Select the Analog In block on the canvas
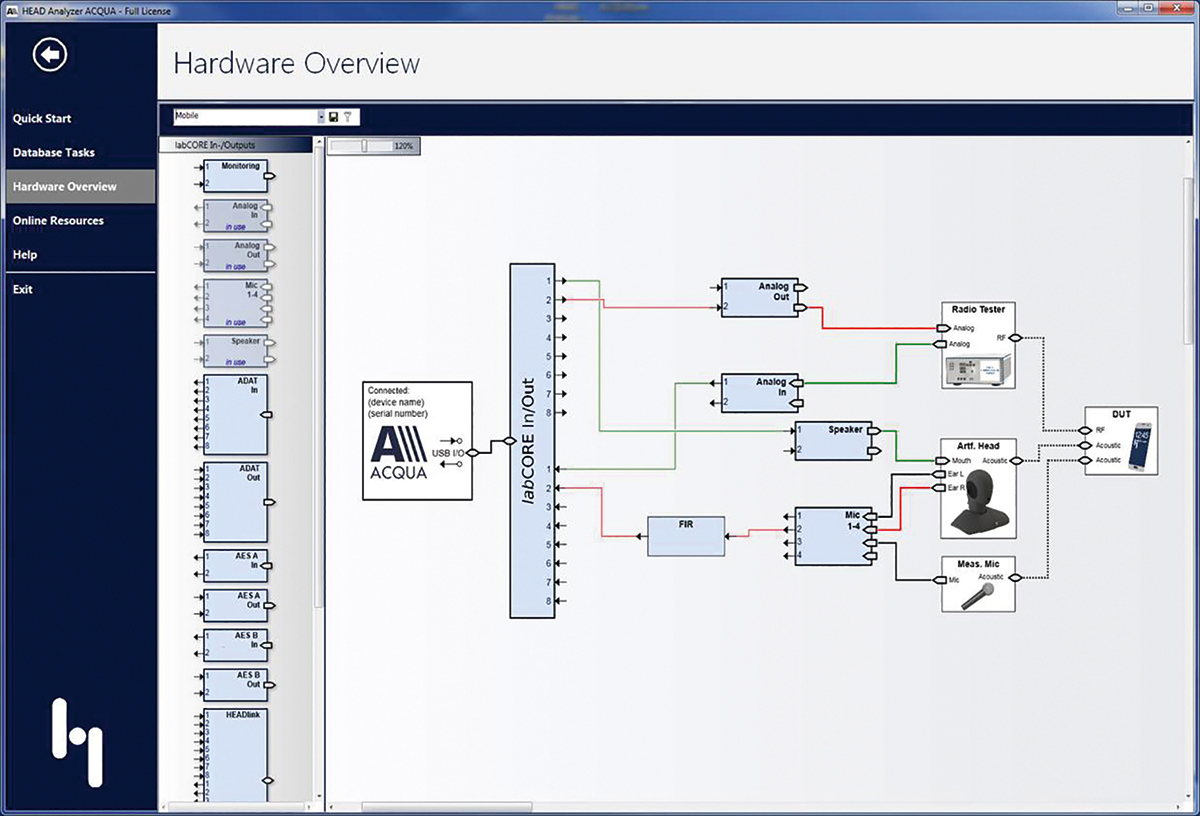 (760, 392)
